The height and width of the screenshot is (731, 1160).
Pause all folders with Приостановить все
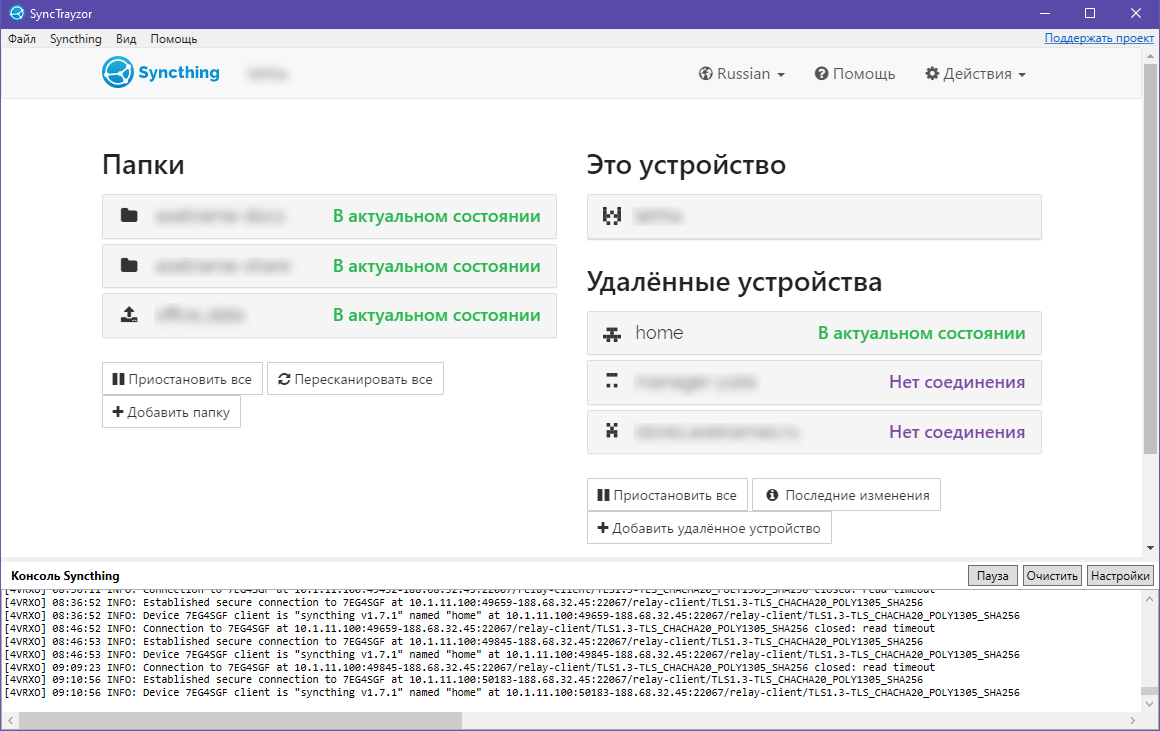(x=182, y=379)
